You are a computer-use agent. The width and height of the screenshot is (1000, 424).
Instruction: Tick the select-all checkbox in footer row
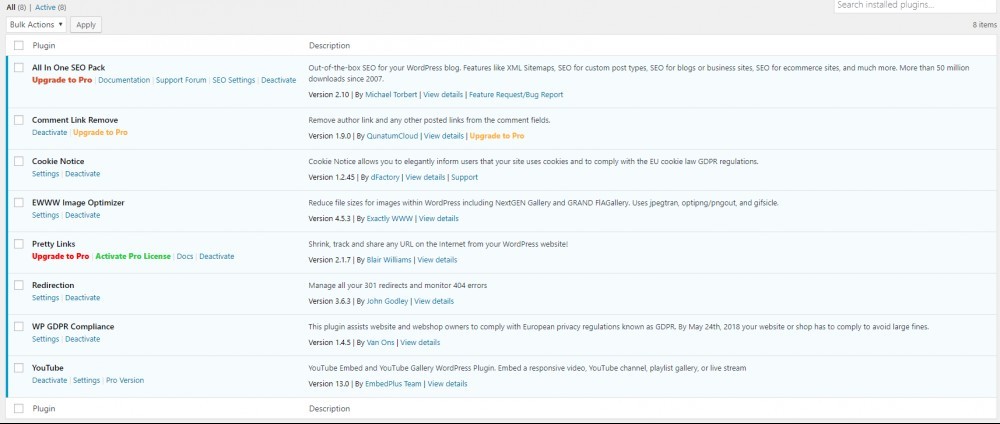point(18,408)
